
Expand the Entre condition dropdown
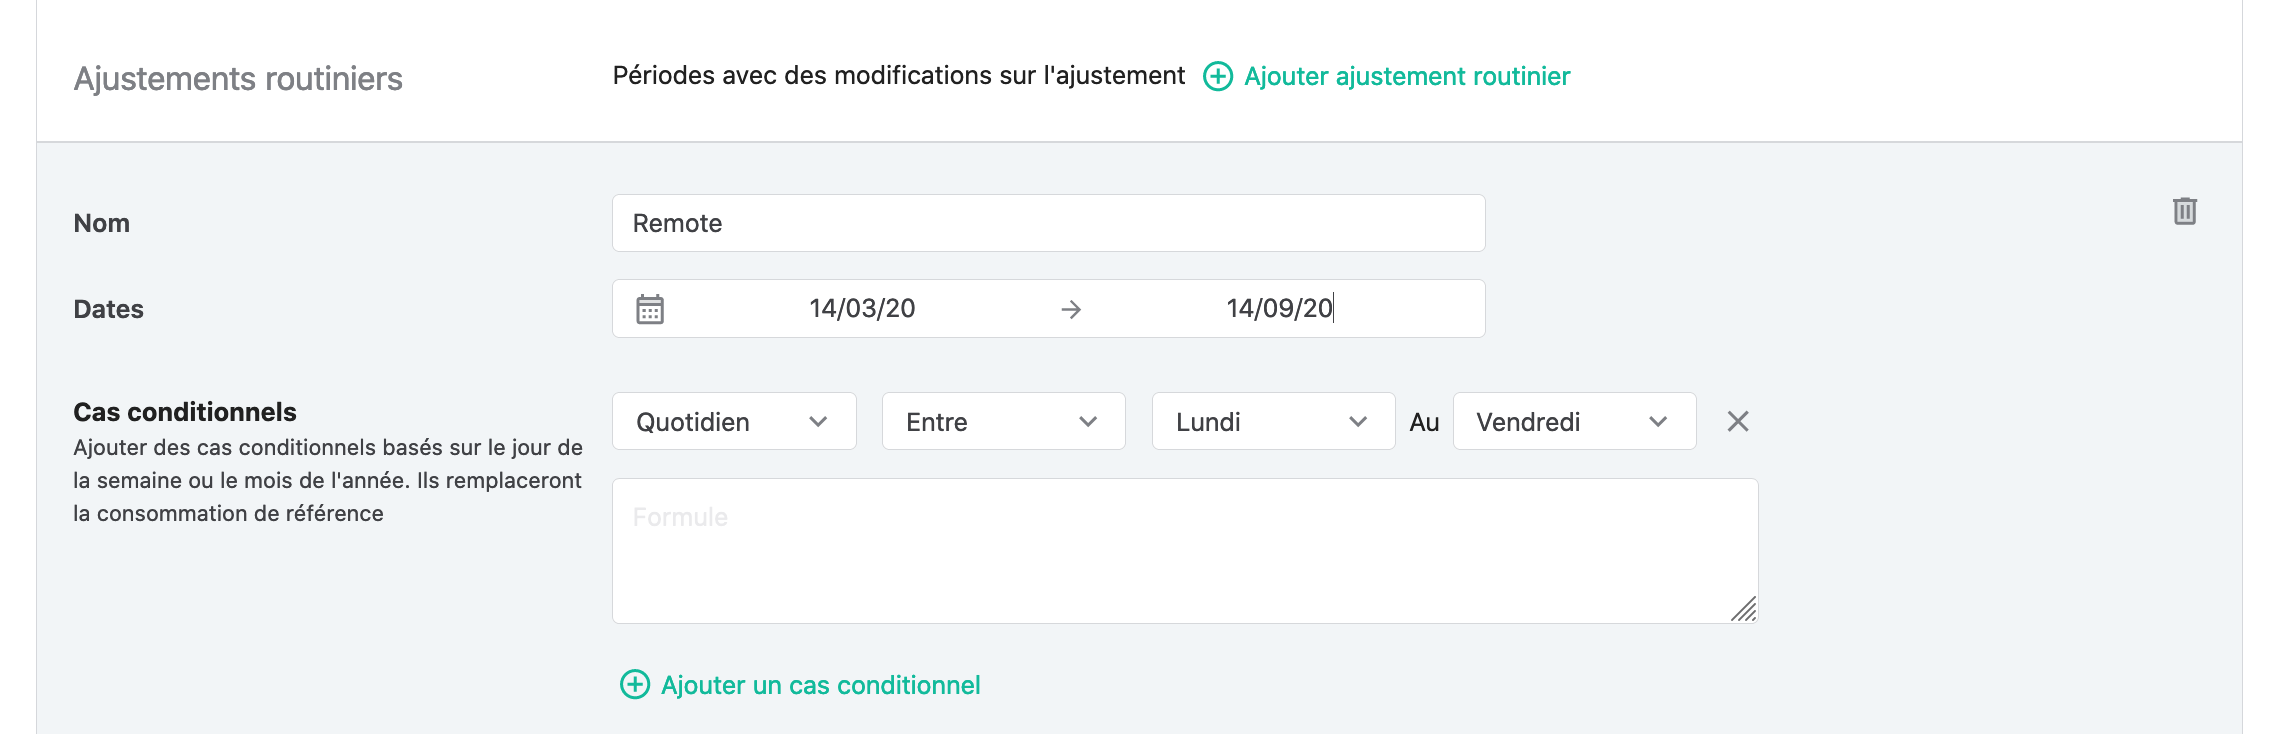[1003, 422]
